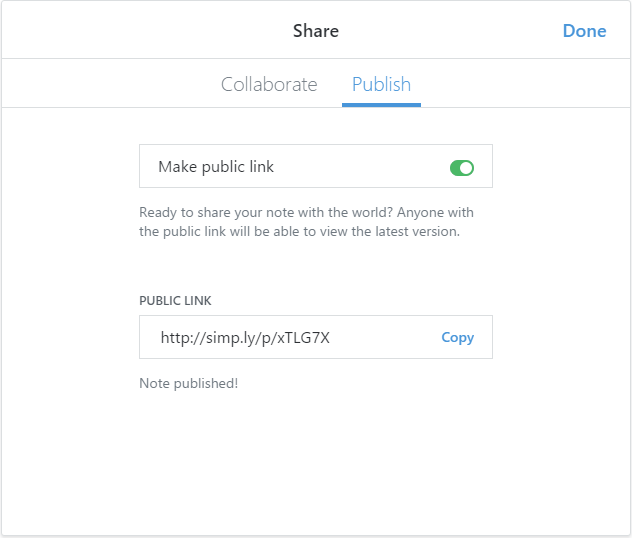Click the Done button
The image size is (632, 538).
(584, 31)
